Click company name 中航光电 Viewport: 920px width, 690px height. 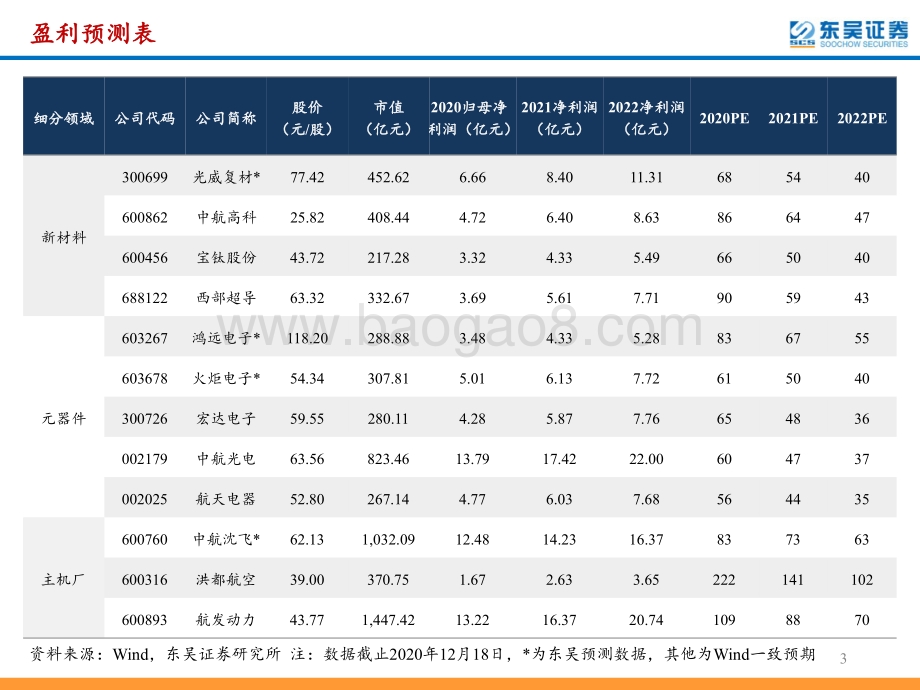pos(226,459)
